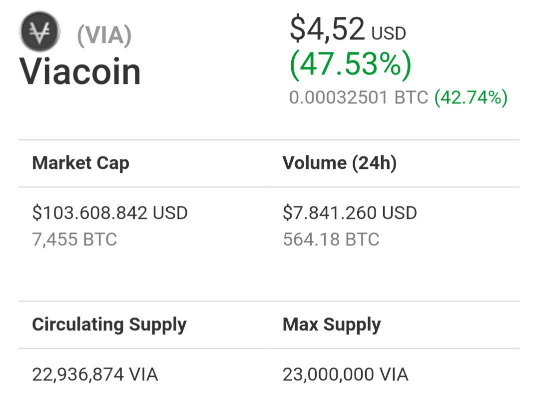Click the $4,52 USD price
Viewport: 537px width, 396px height.
pos(348,30)
